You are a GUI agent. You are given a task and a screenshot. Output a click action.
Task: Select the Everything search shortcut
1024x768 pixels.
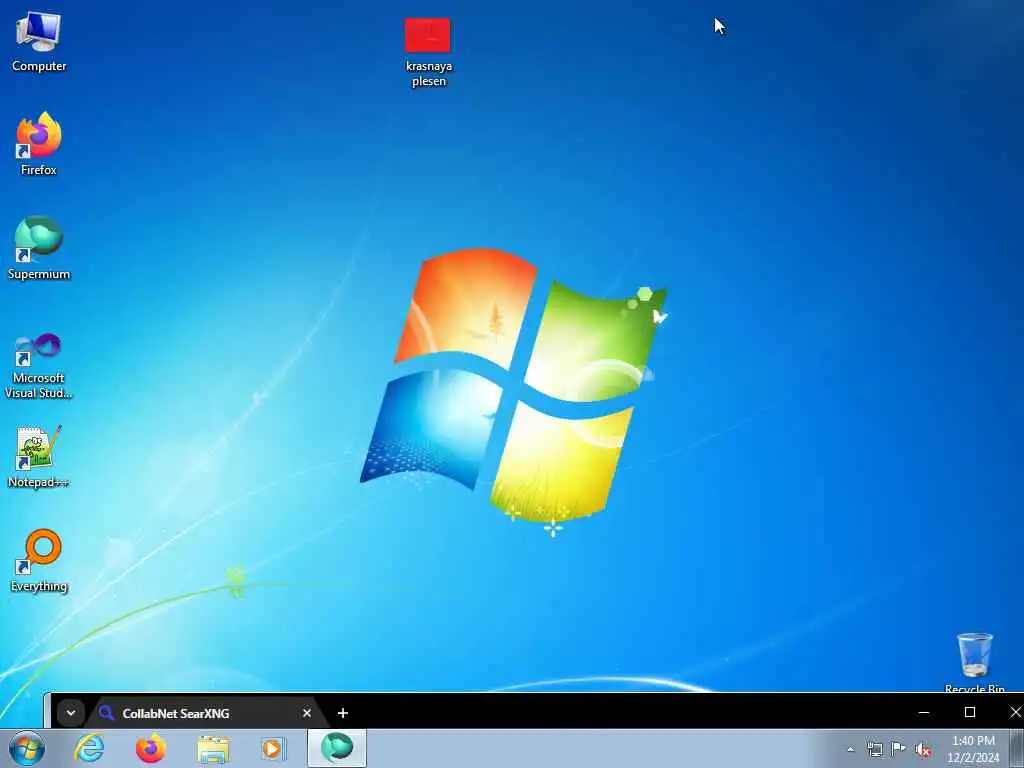coord(39,560)
